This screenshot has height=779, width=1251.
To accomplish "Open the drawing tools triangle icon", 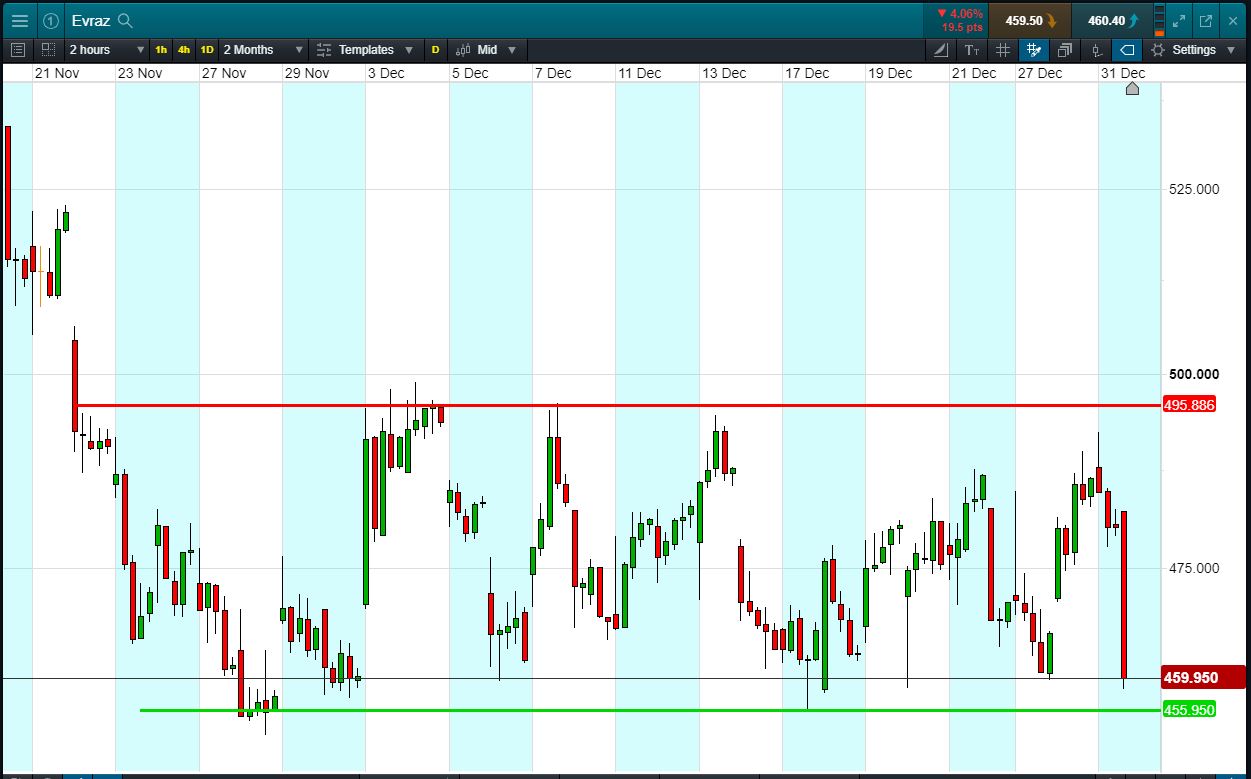I will coord(941,49).
